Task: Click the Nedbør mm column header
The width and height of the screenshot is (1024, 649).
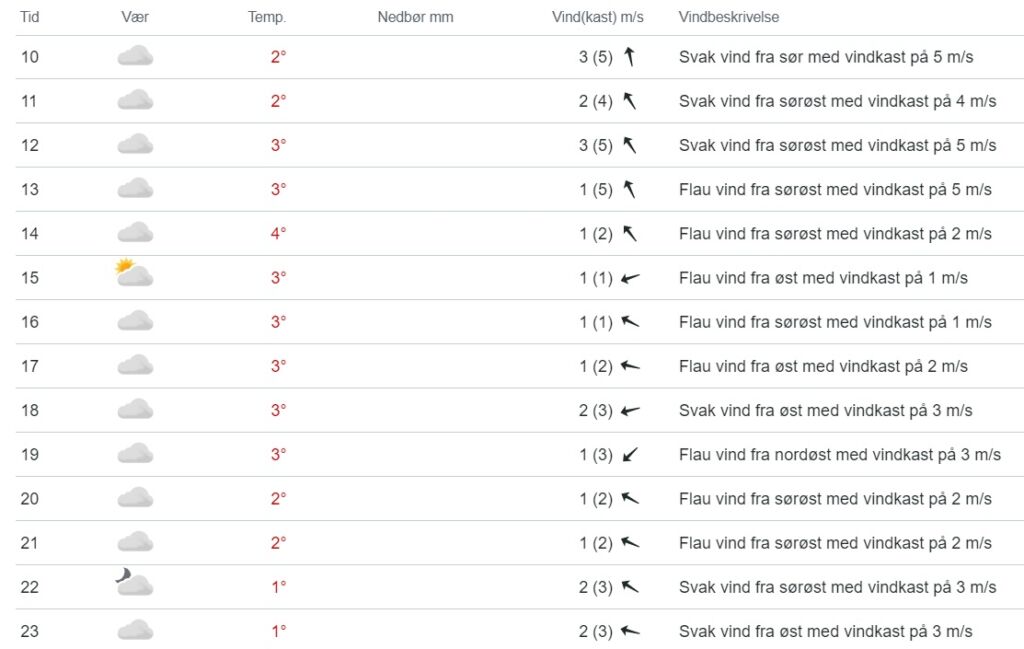Action: click(x=415, y=17)
